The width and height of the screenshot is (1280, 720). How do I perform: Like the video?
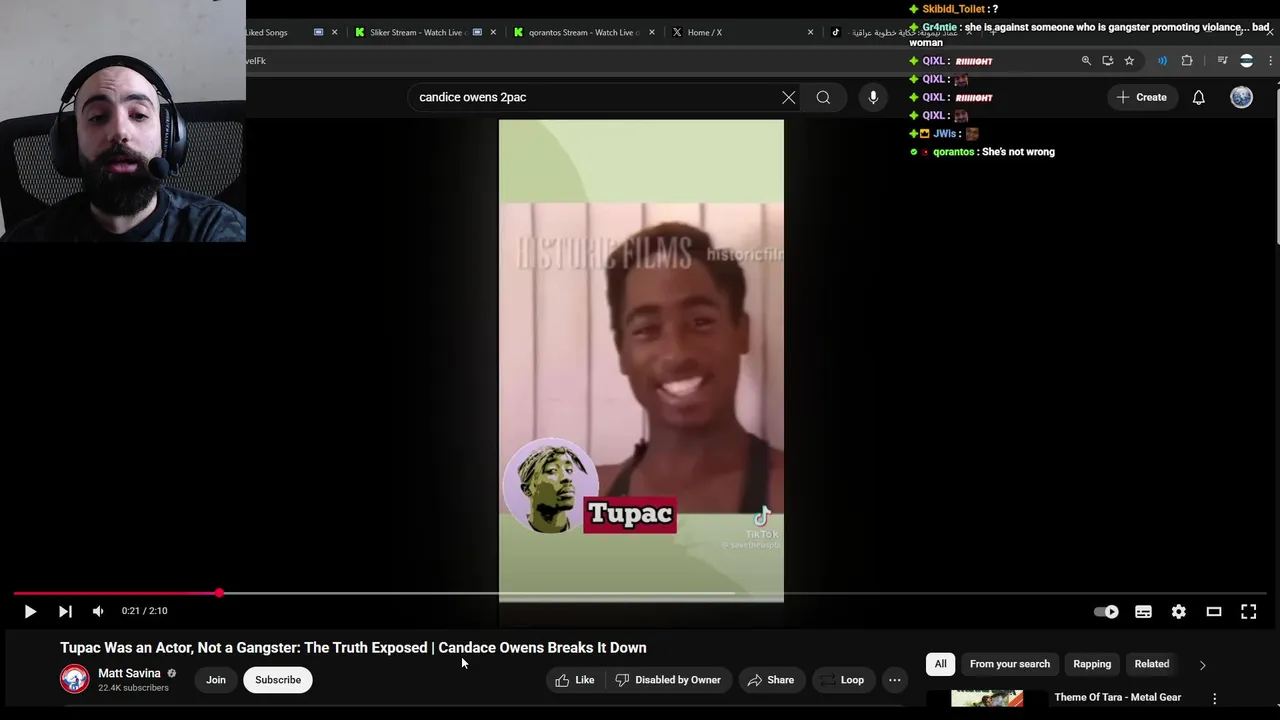pos(575,680)
